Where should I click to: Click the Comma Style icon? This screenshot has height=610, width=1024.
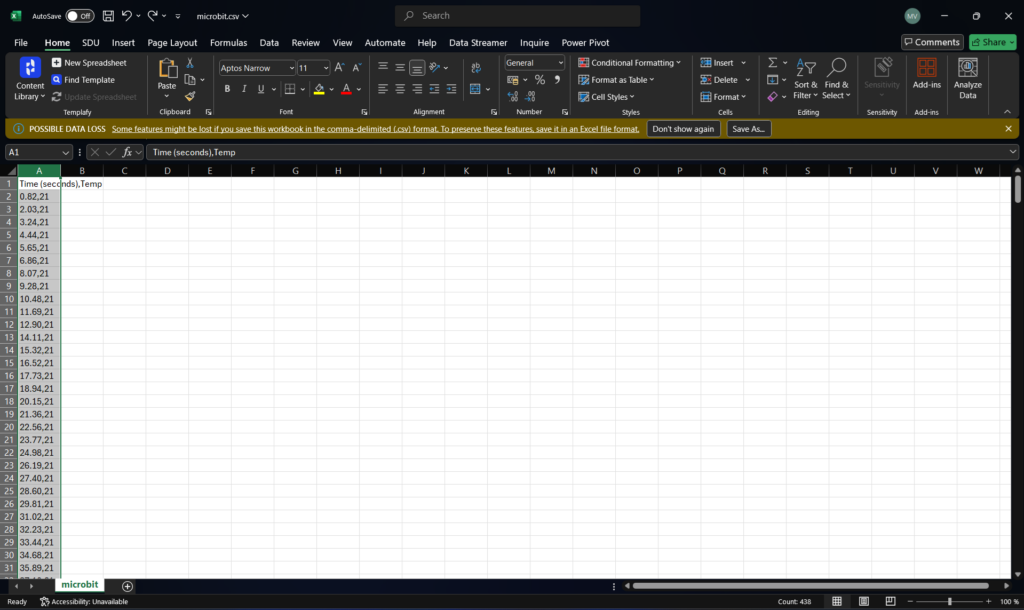point(557,80)
